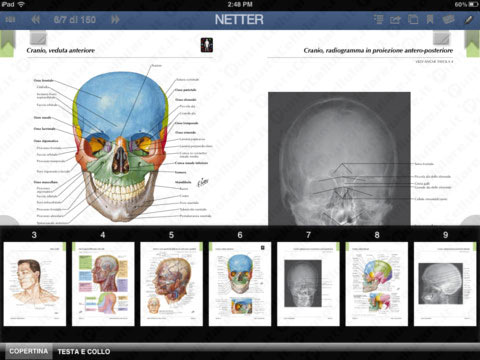Tap the antero-posterior skull radiograph image

[339, 159]
